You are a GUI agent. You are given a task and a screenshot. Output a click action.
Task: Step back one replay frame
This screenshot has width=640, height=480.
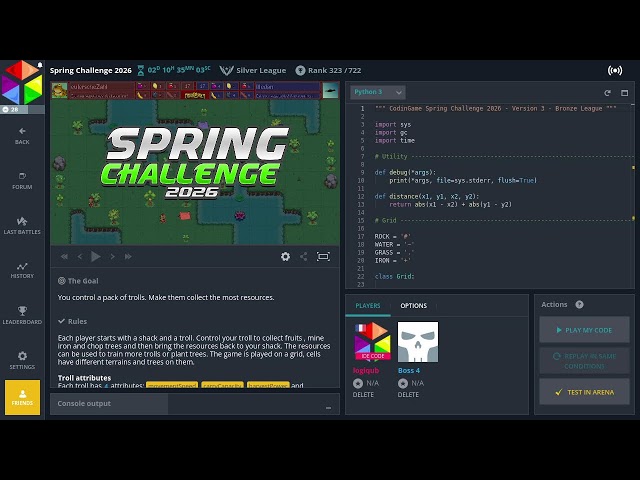(80, 256)
